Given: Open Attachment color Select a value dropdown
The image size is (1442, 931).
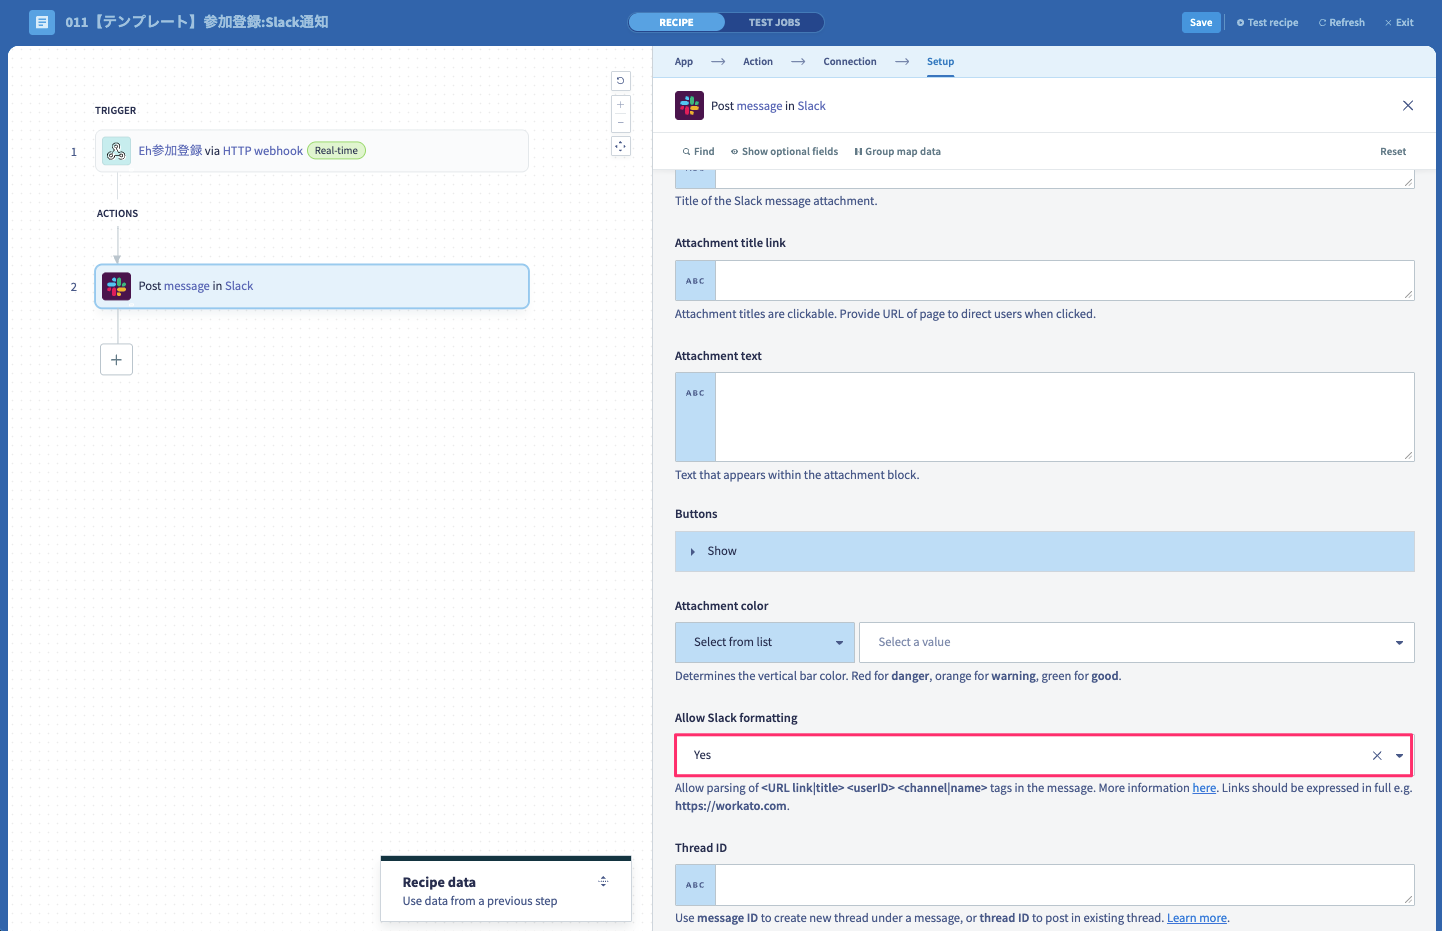Looking at the screenshot, I should click(1137, 642).
